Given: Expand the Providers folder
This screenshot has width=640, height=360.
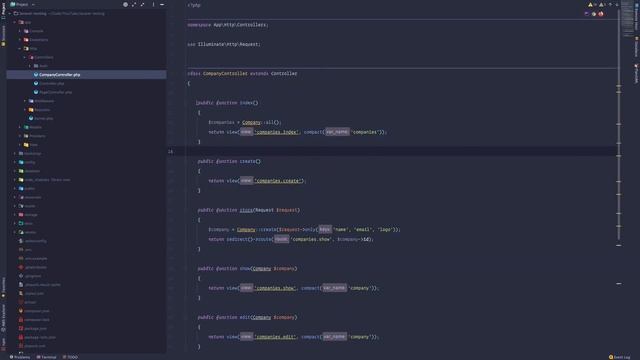Looking at the screenshot, I should click(x=20, y=136).
